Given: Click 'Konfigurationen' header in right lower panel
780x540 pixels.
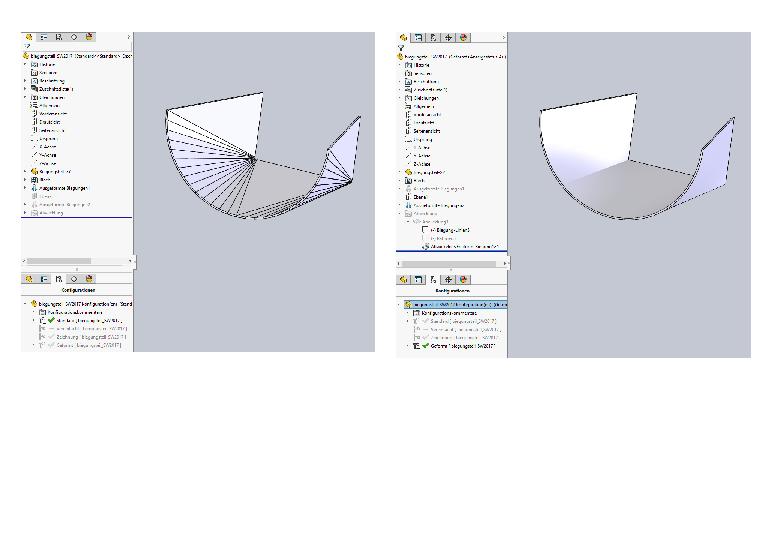Looking at the screenshot, I should point(452,291).
